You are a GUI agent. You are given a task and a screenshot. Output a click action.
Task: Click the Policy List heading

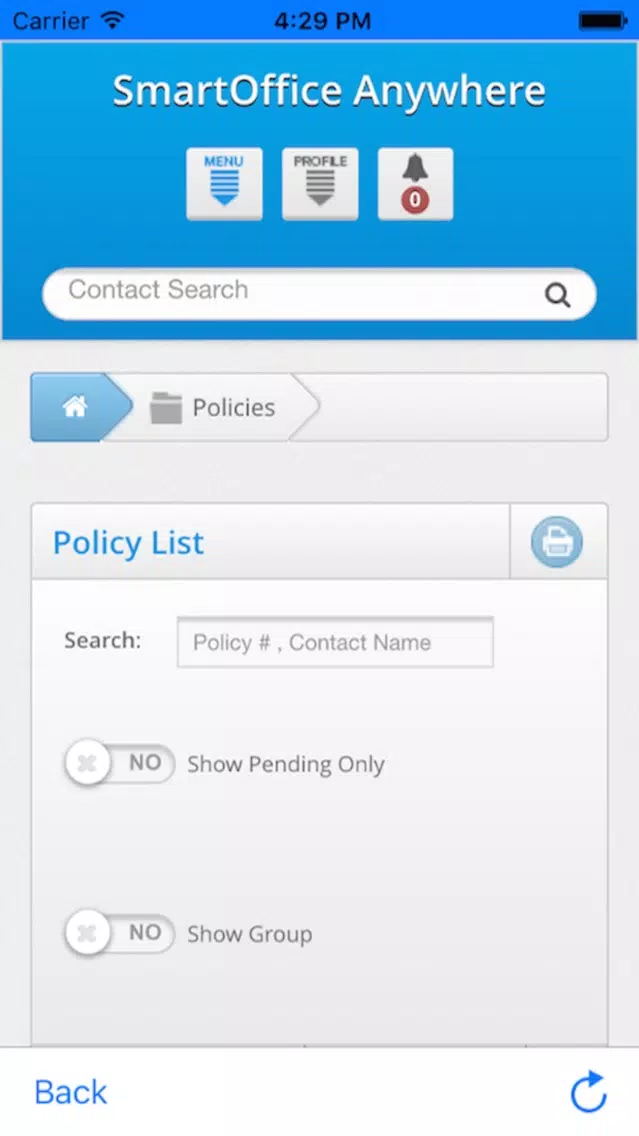tap(129, 542)
